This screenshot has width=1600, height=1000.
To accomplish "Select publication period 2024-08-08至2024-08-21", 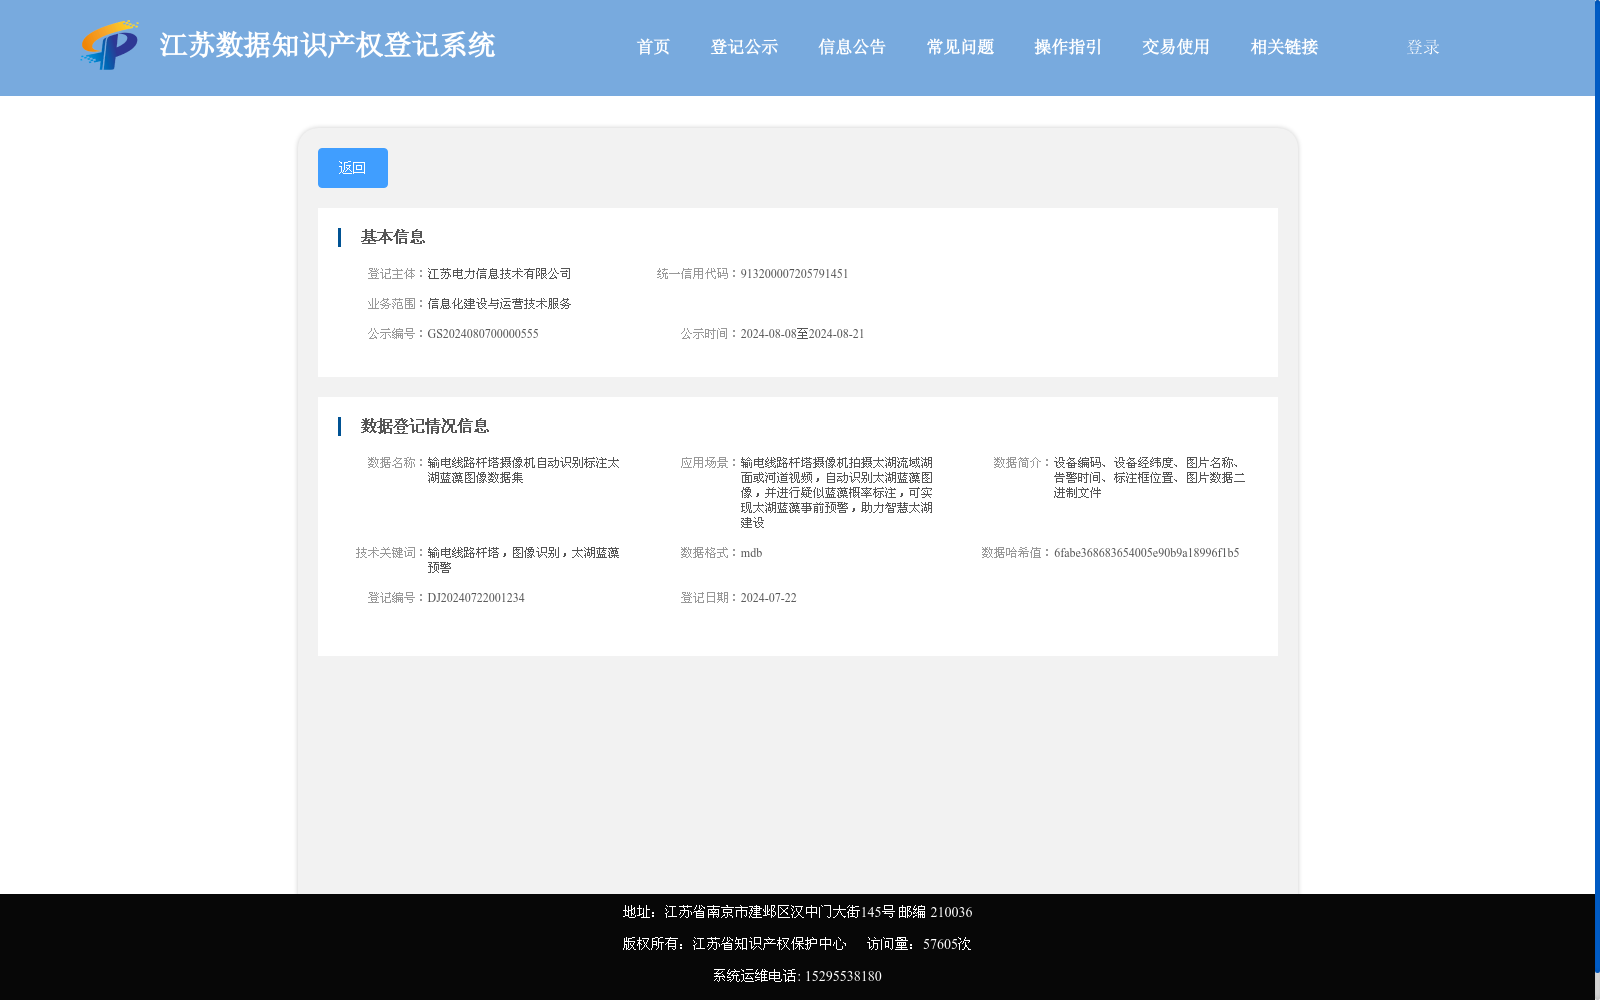I will point(802,334).
